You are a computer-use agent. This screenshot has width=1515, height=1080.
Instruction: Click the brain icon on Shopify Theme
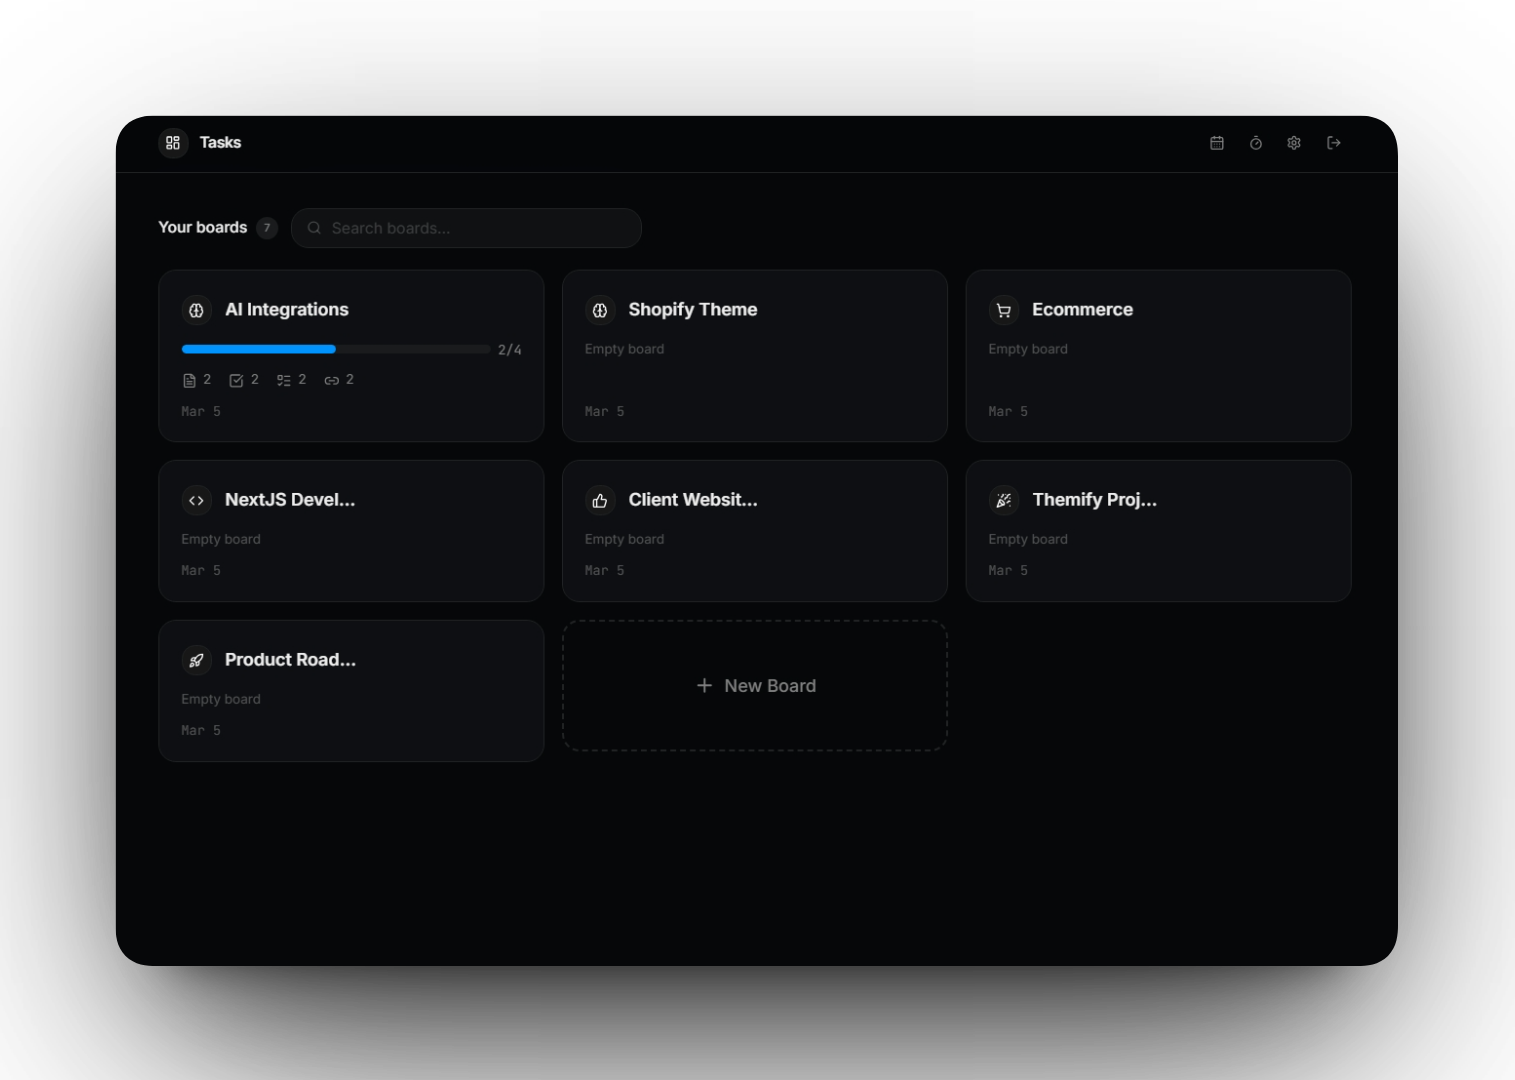600,310
